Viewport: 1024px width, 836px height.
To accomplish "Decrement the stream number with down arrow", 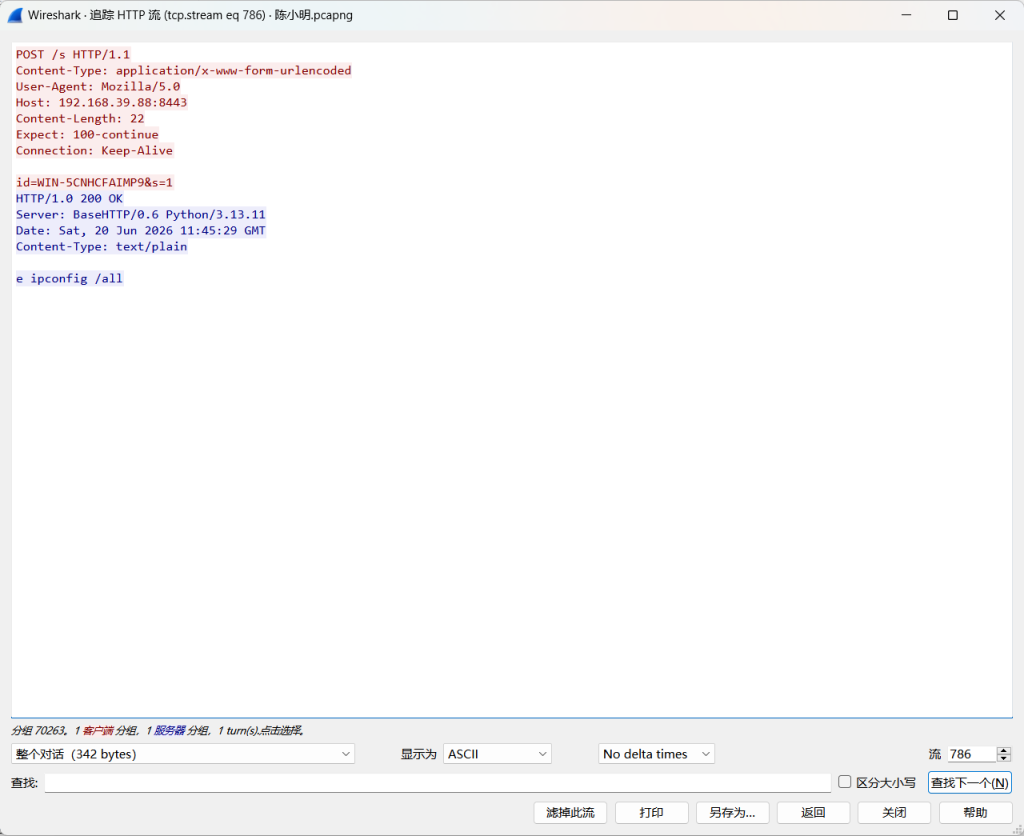I will [x=1004, y=758].
